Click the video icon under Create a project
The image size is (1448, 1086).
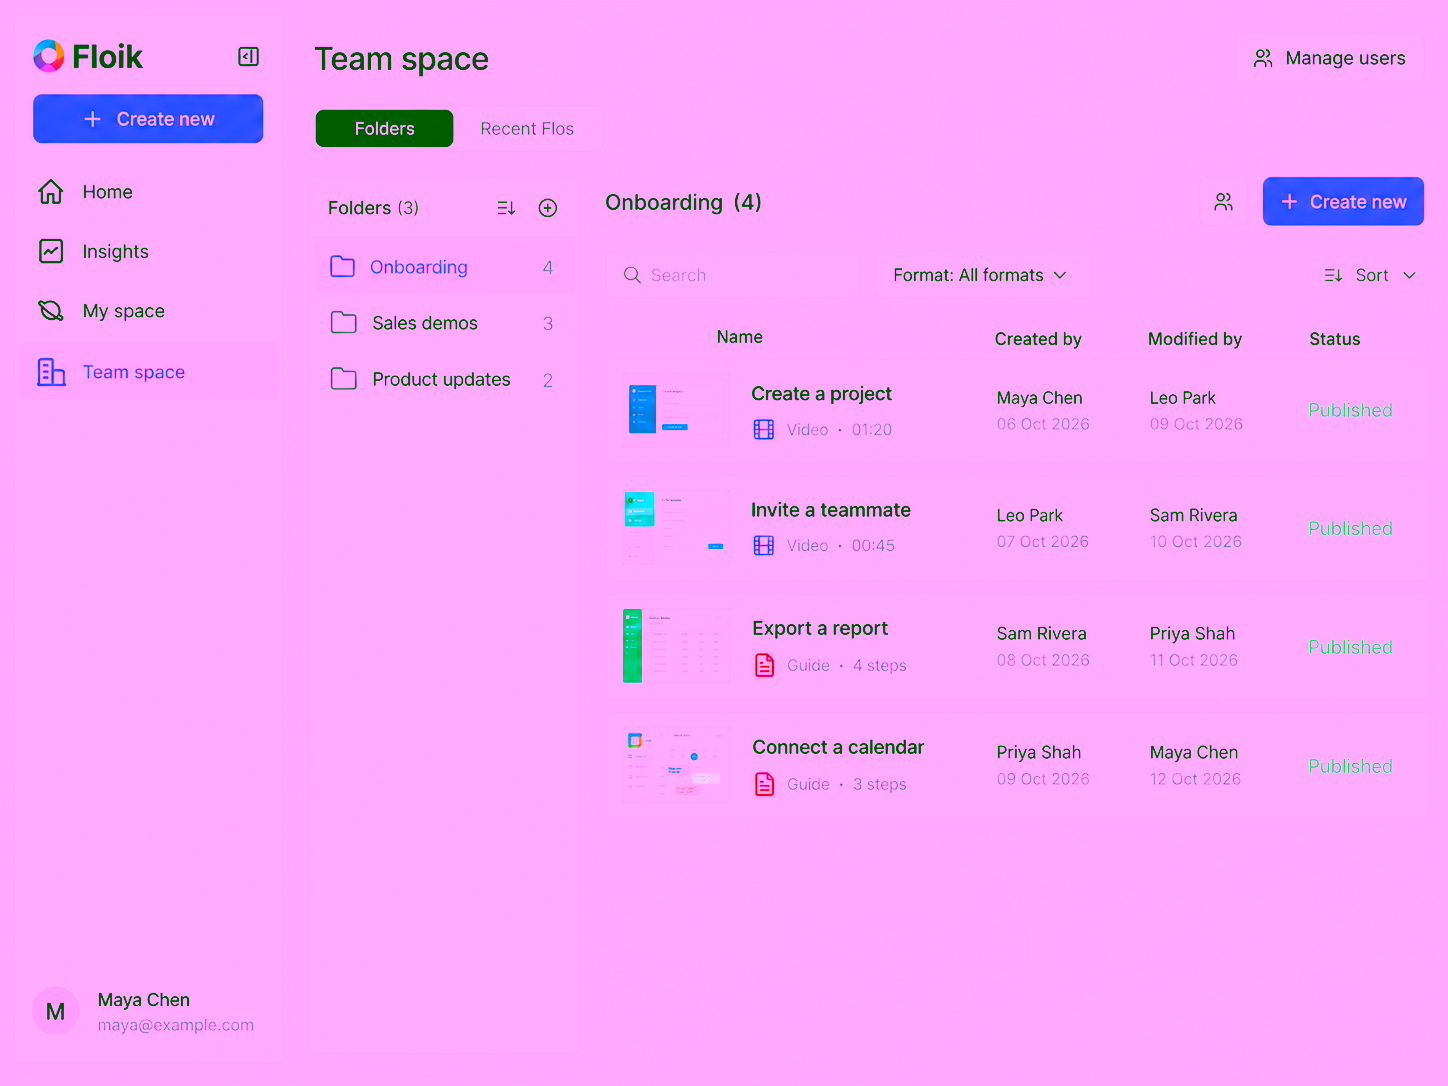point(764,430)
